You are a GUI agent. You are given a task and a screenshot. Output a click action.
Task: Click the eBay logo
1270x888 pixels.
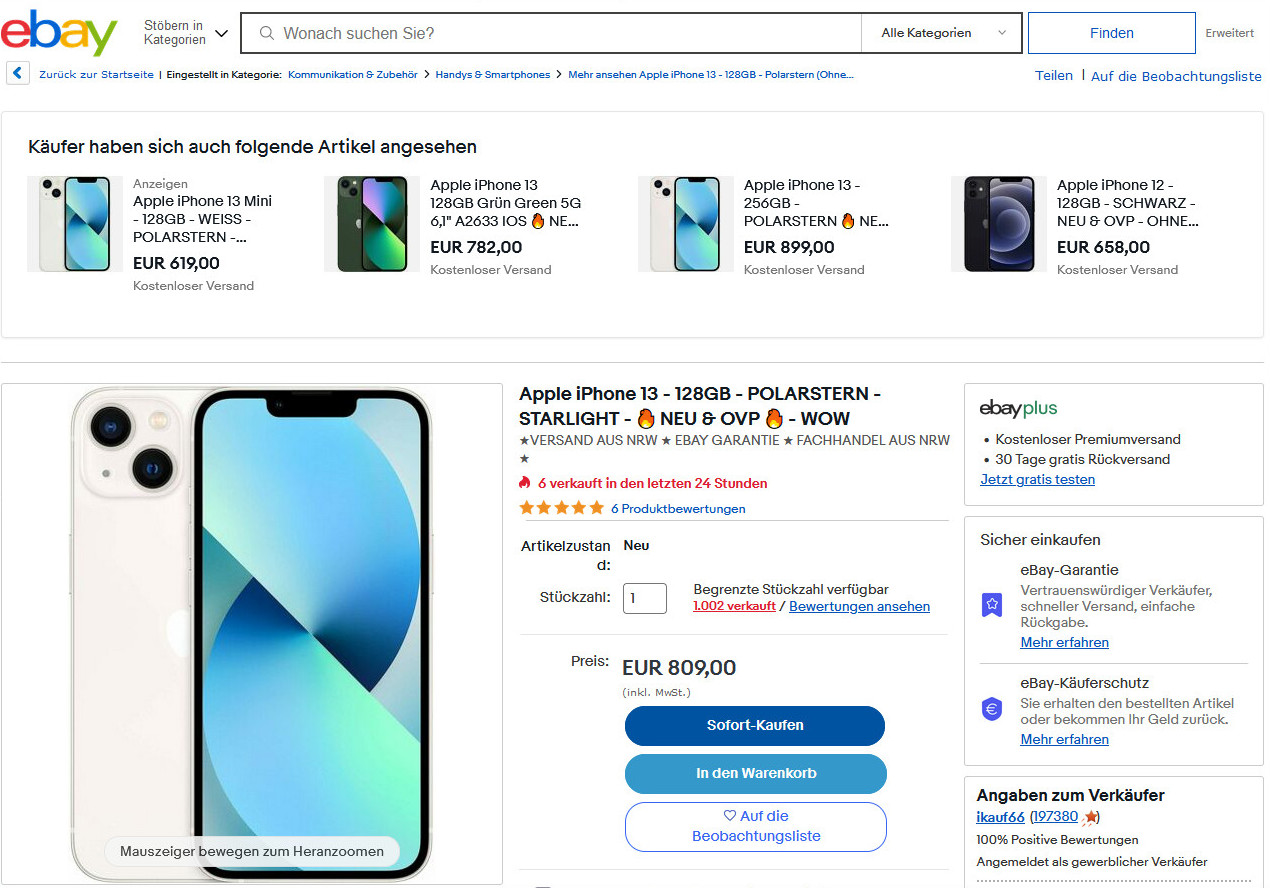pyautogui.click(x=59, y=33)
